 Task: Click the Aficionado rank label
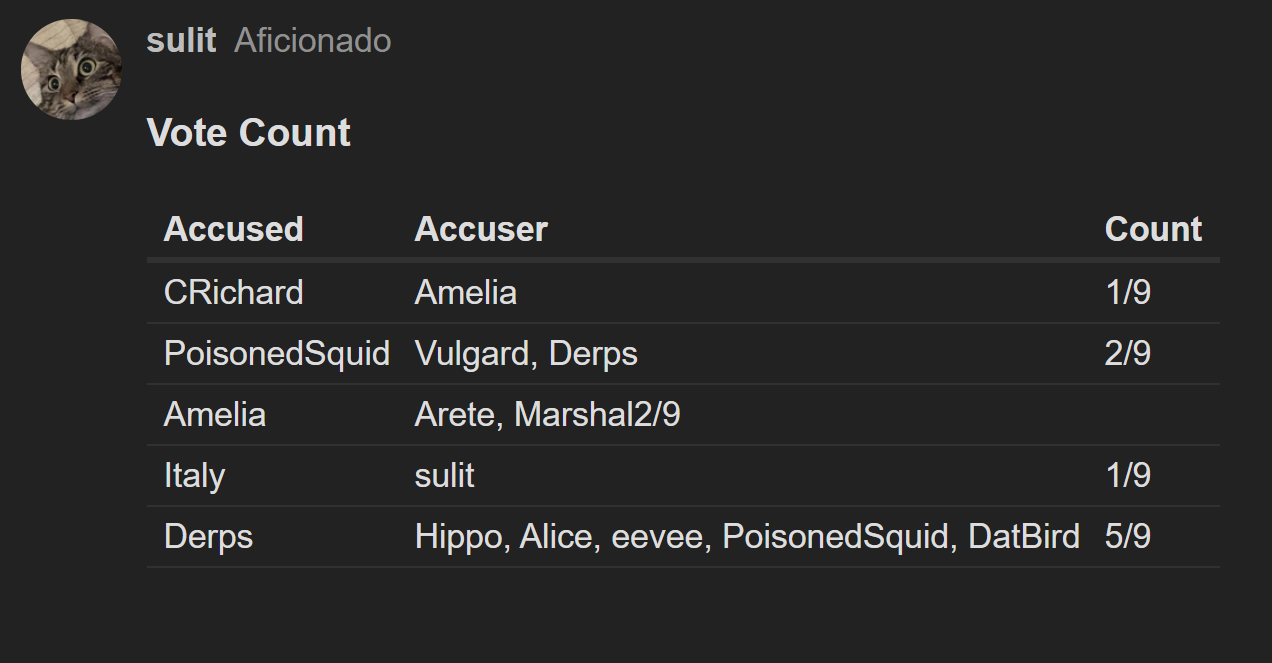pyautogui.click(x=312, y=40)
